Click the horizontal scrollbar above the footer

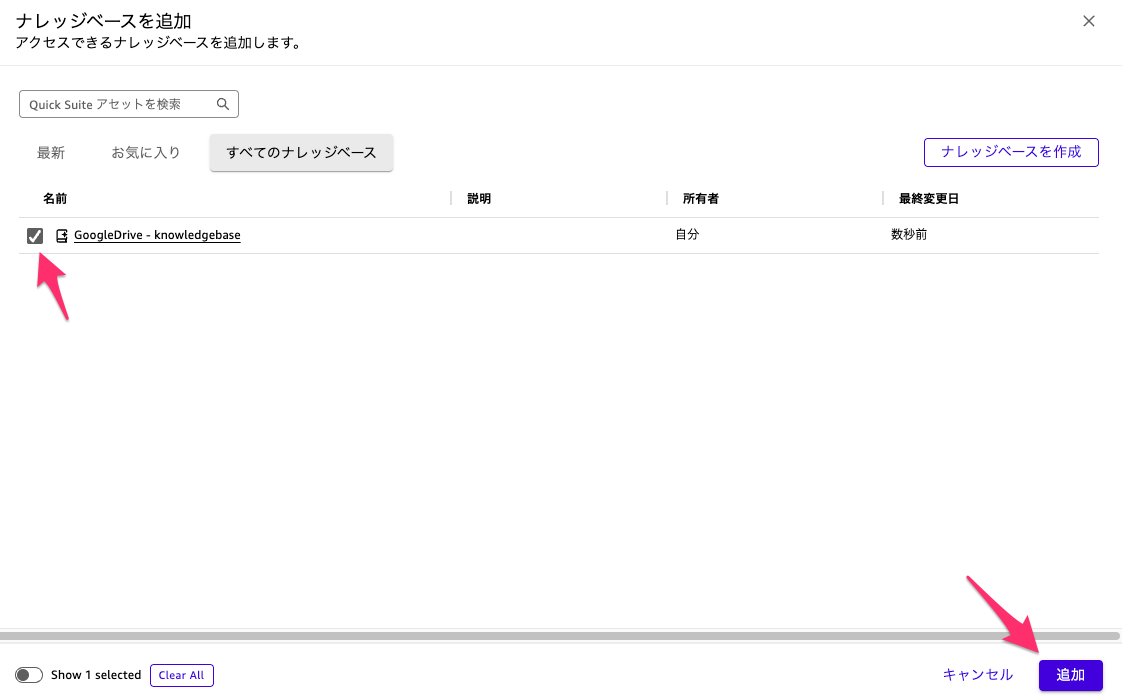[560, 636]
